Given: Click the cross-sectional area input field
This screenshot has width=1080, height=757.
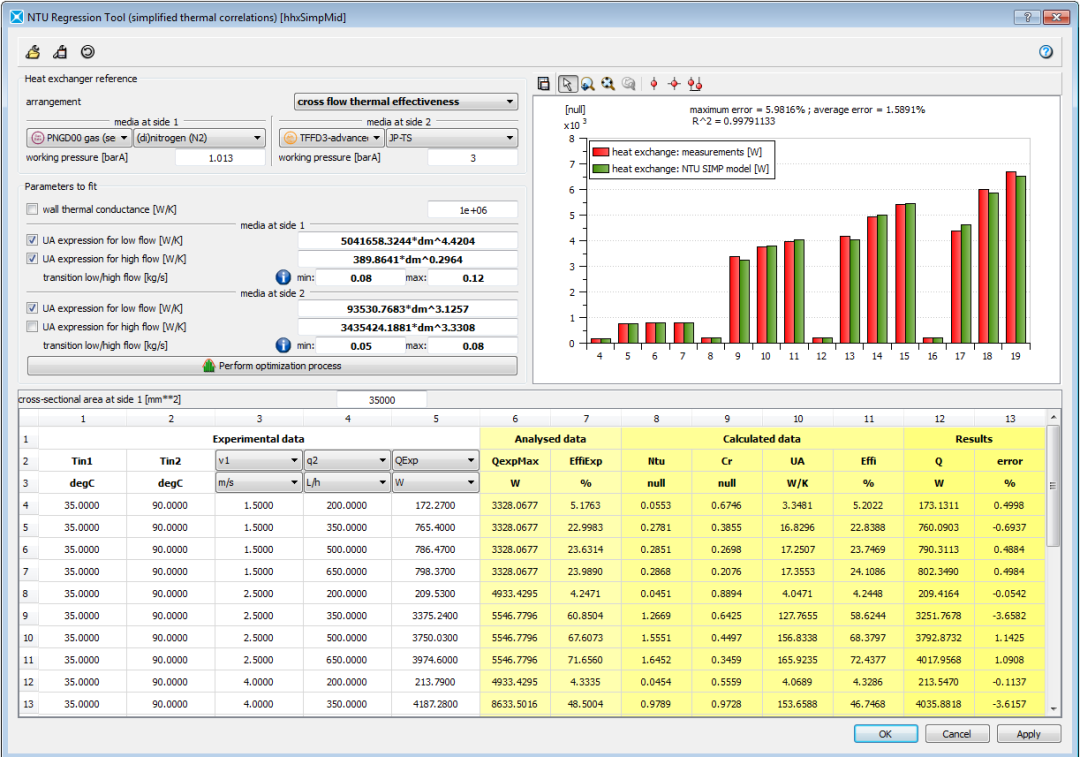Looking at the screenshot, I should coord(381,399).
